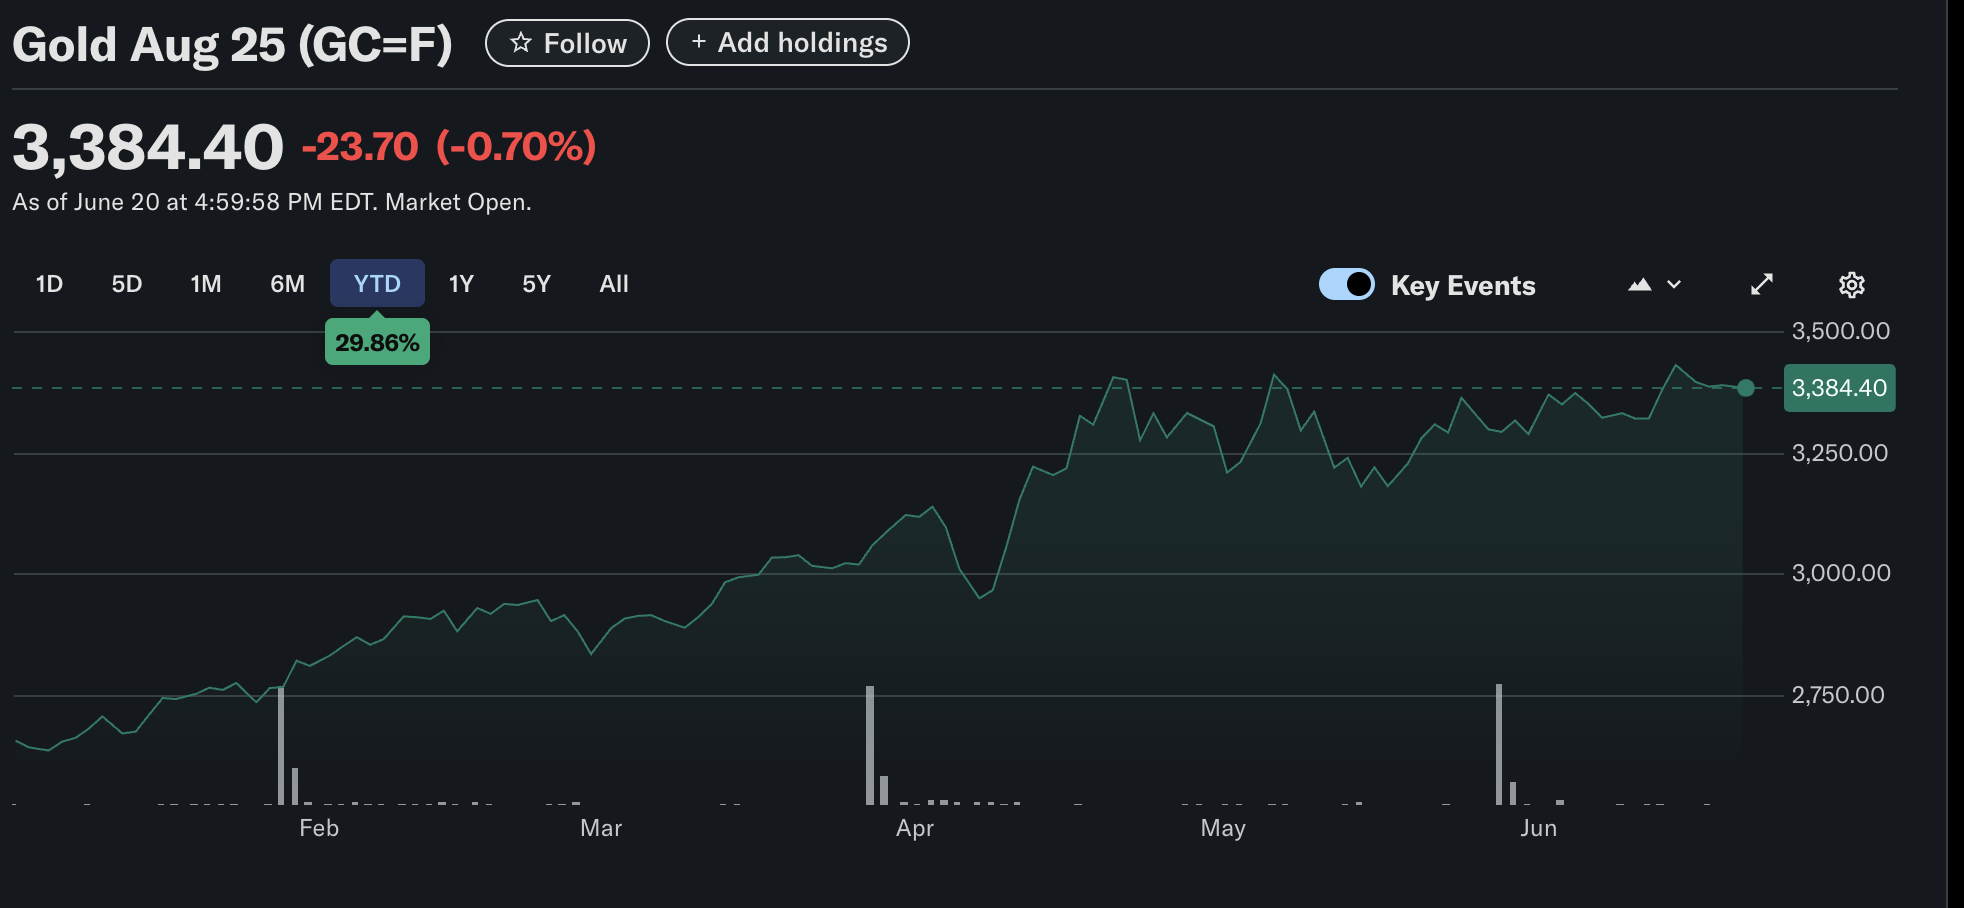Image resolution: width=1964 pixels, height=908 pixels.
Task: Click the Follow star button
Action: tap(567, 43)
